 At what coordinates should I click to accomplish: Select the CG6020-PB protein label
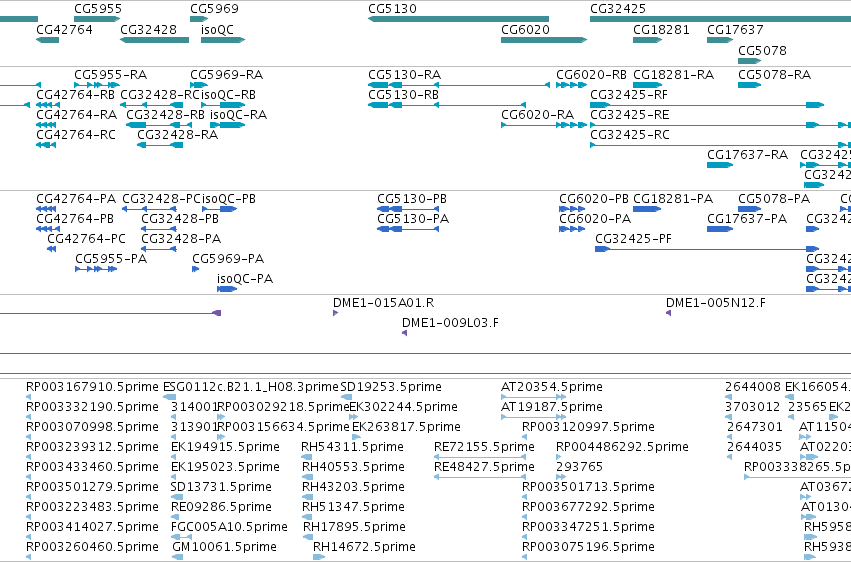tap(594, 199)
